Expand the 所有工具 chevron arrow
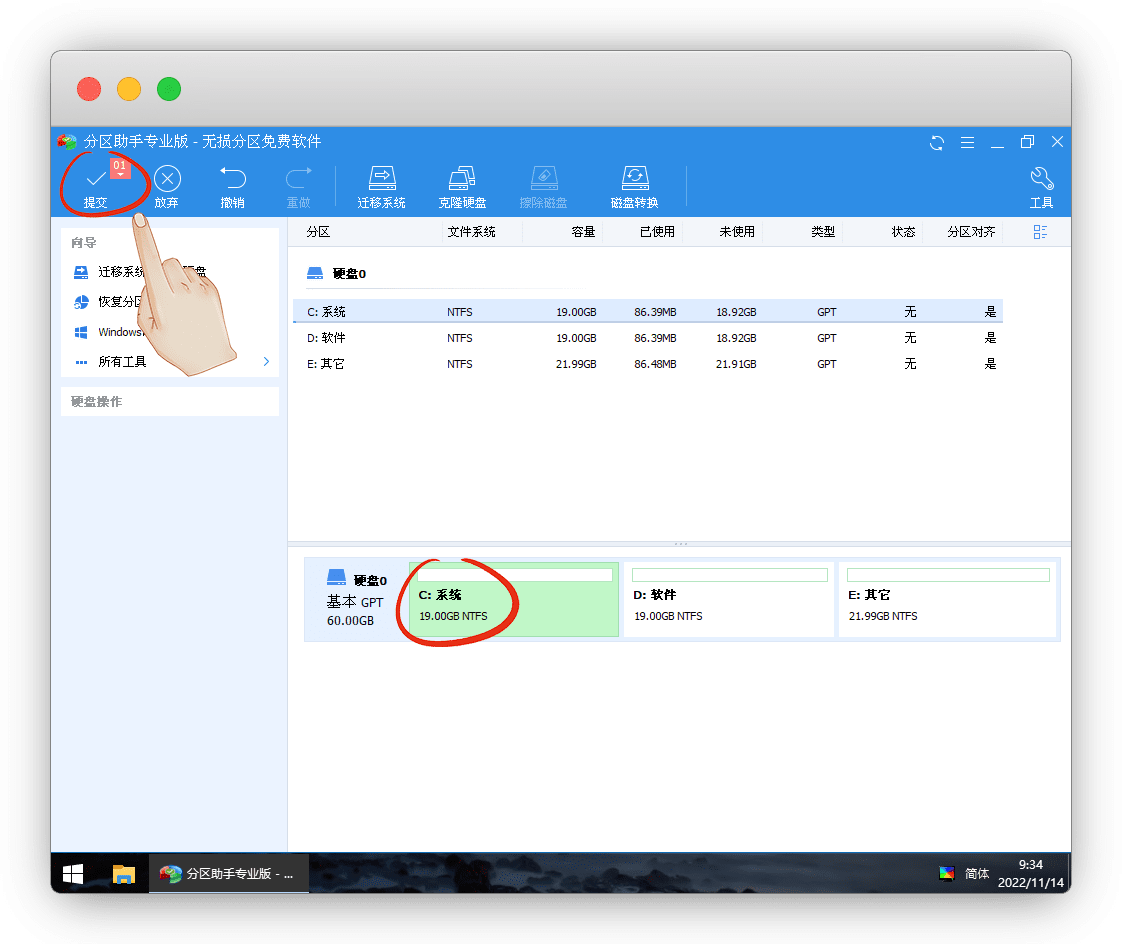Viewport: 1122px width, 944px height. click(x=266, y=361)
